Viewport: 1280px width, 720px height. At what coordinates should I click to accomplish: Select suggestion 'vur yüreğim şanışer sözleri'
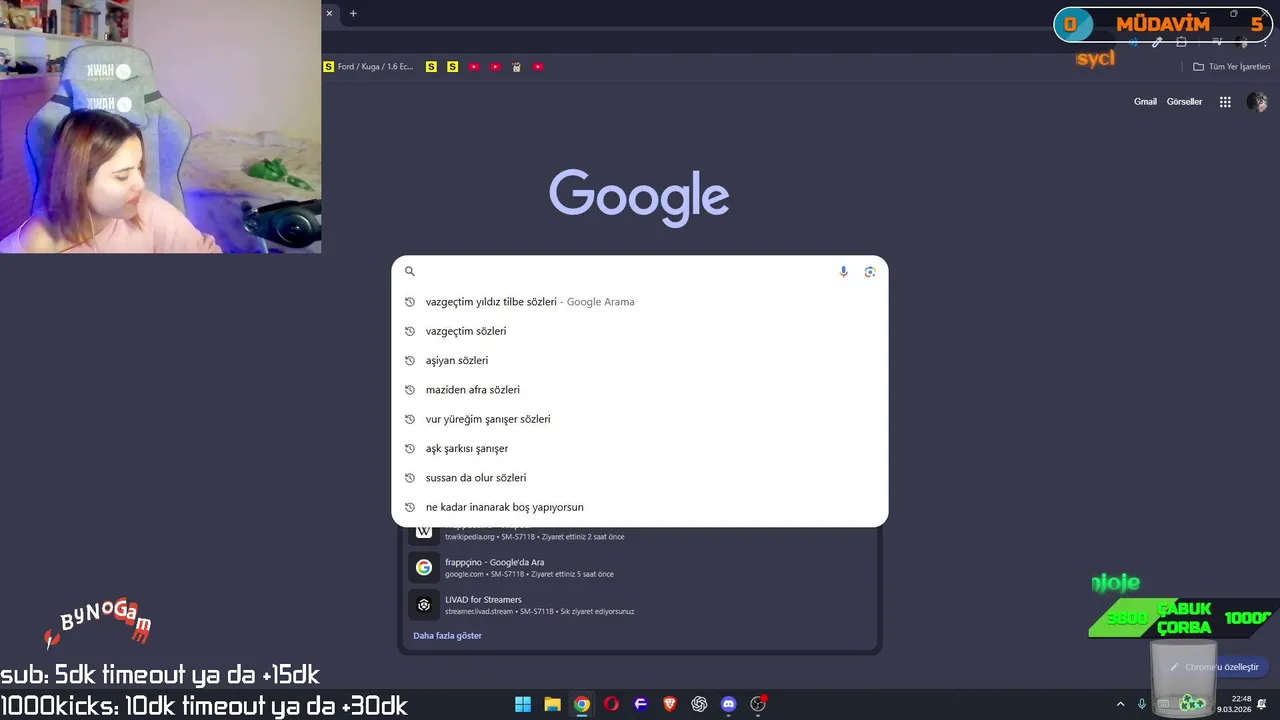point(639,419)
